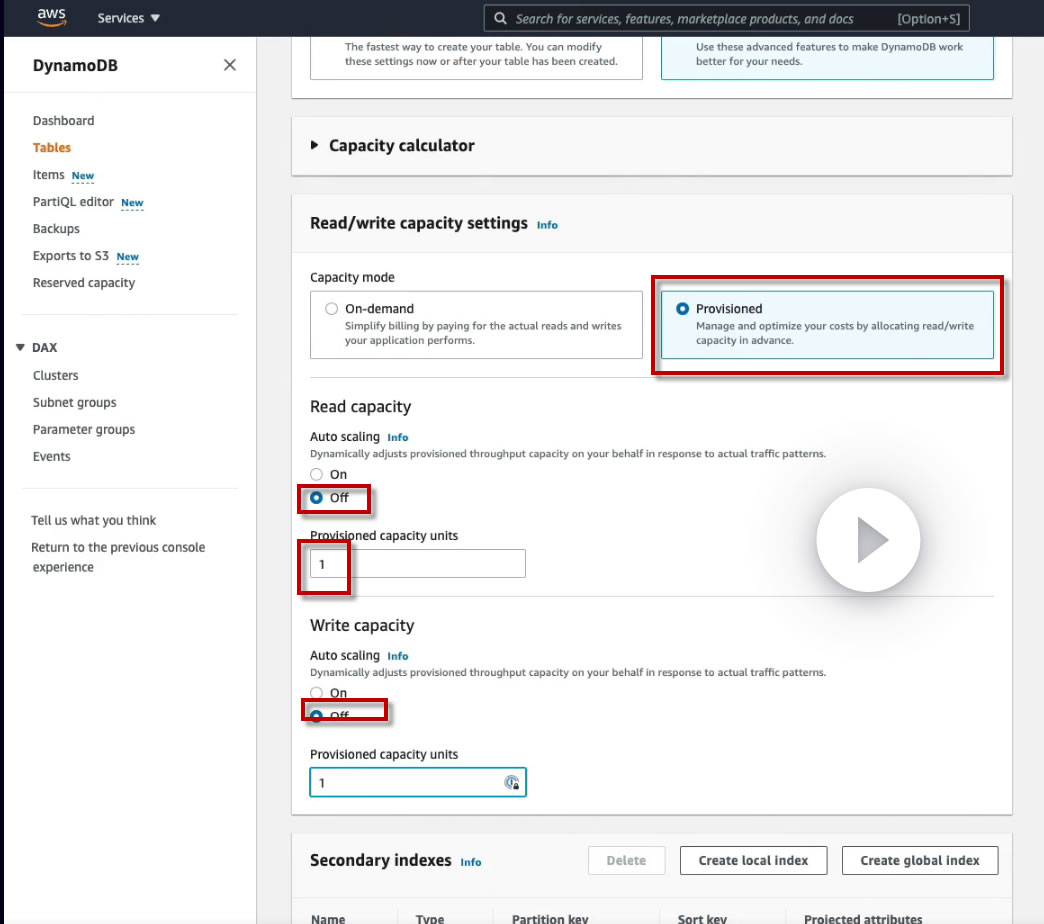Image resolution: width=1044 pixels, height=924 pixels.
Task: Click Create local index
Action: 753,860
